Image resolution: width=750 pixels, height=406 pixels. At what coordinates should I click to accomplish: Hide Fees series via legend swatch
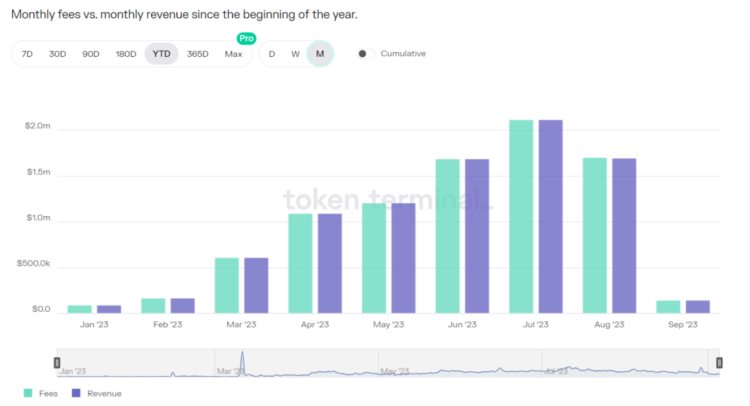27,393
